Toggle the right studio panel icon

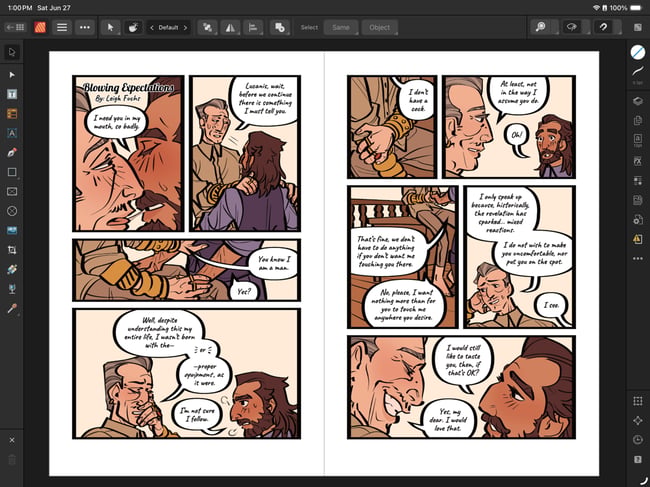(x=638, y=27)
